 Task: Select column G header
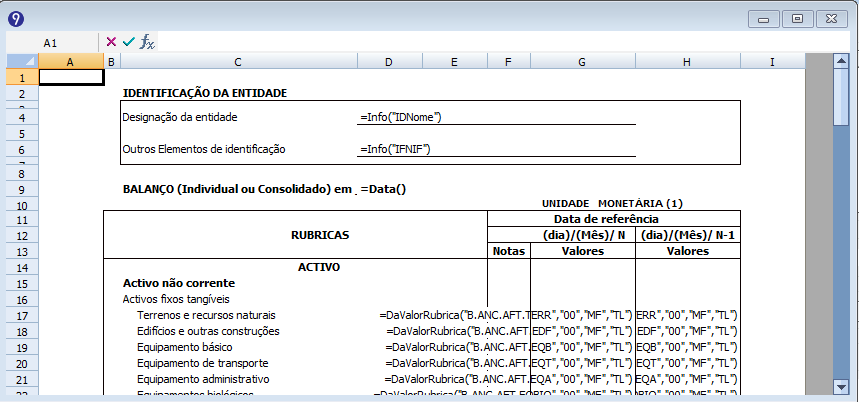click(x=581, y=62)
